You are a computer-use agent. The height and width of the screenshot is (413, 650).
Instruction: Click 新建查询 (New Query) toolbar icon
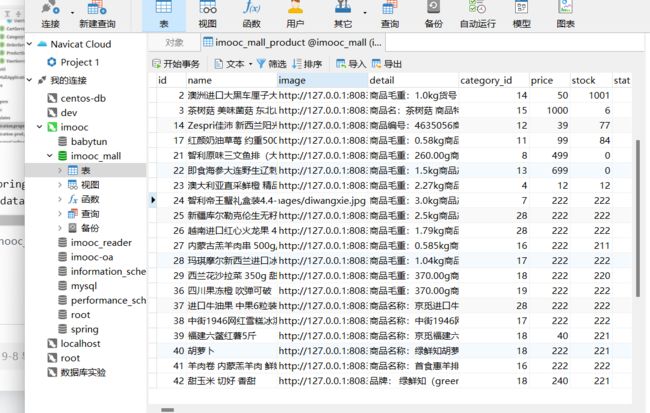[97, 15]
